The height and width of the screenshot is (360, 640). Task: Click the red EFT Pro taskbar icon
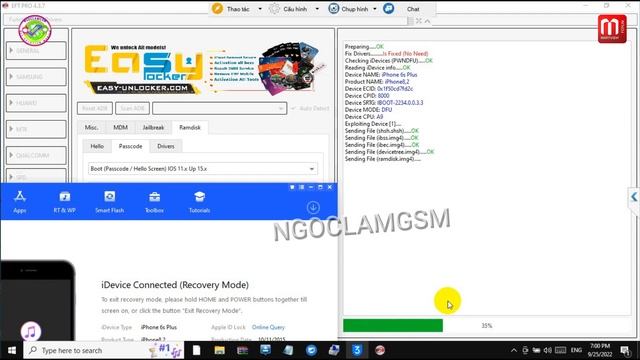pos(380,350)
